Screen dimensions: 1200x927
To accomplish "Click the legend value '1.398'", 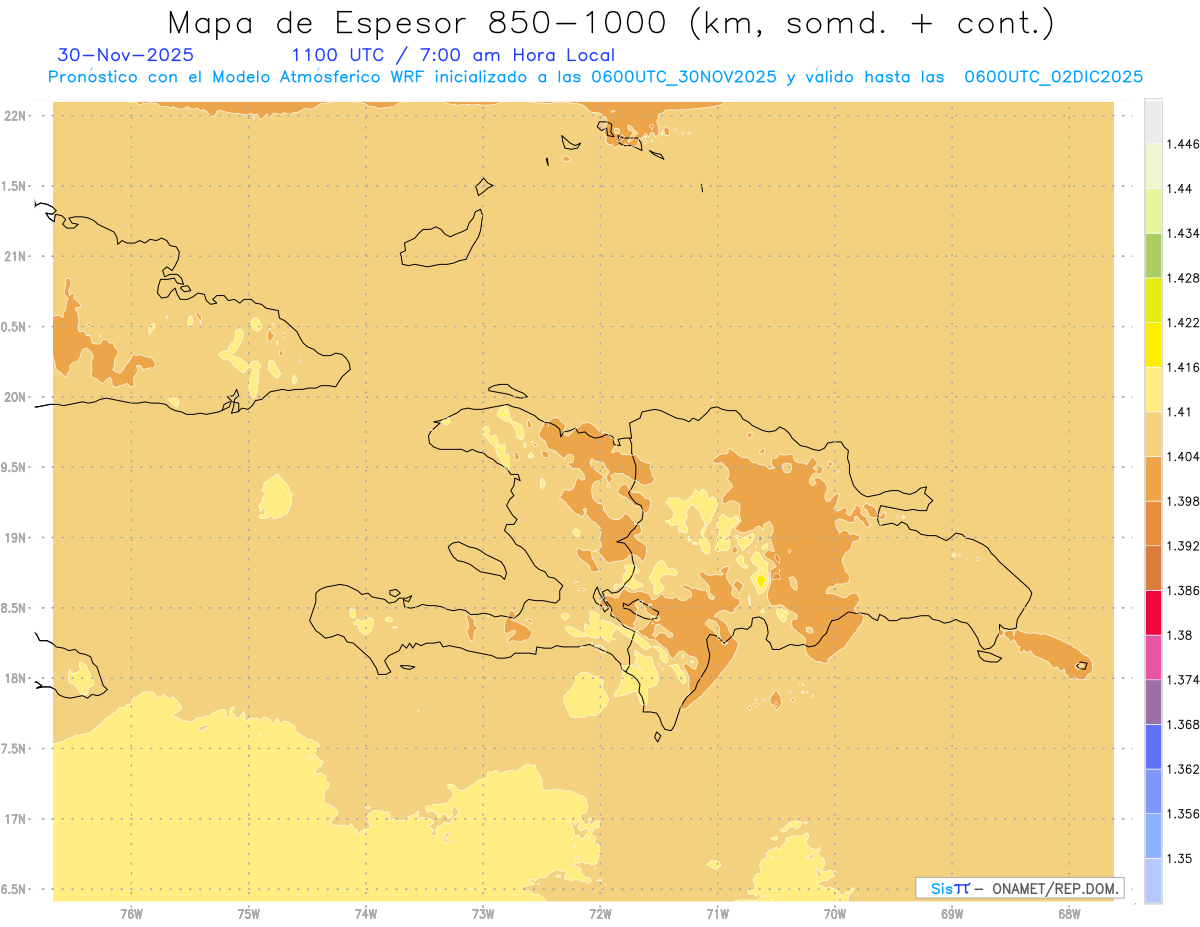I will click(x=1183, y=501).
